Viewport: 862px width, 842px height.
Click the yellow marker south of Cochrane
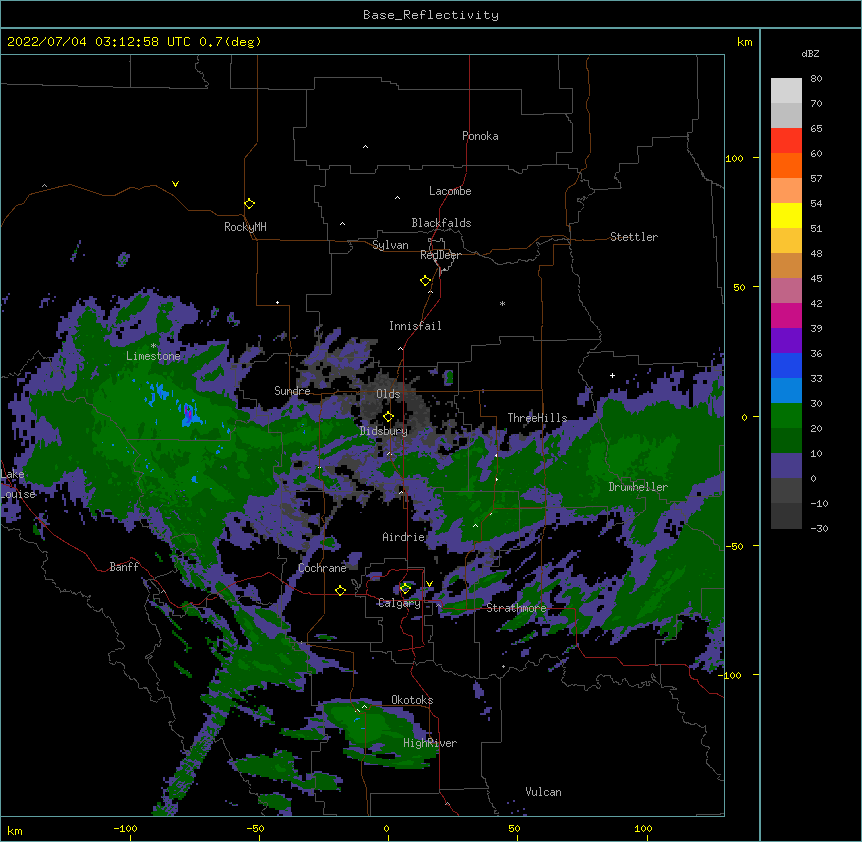click(x=340, y=590)
